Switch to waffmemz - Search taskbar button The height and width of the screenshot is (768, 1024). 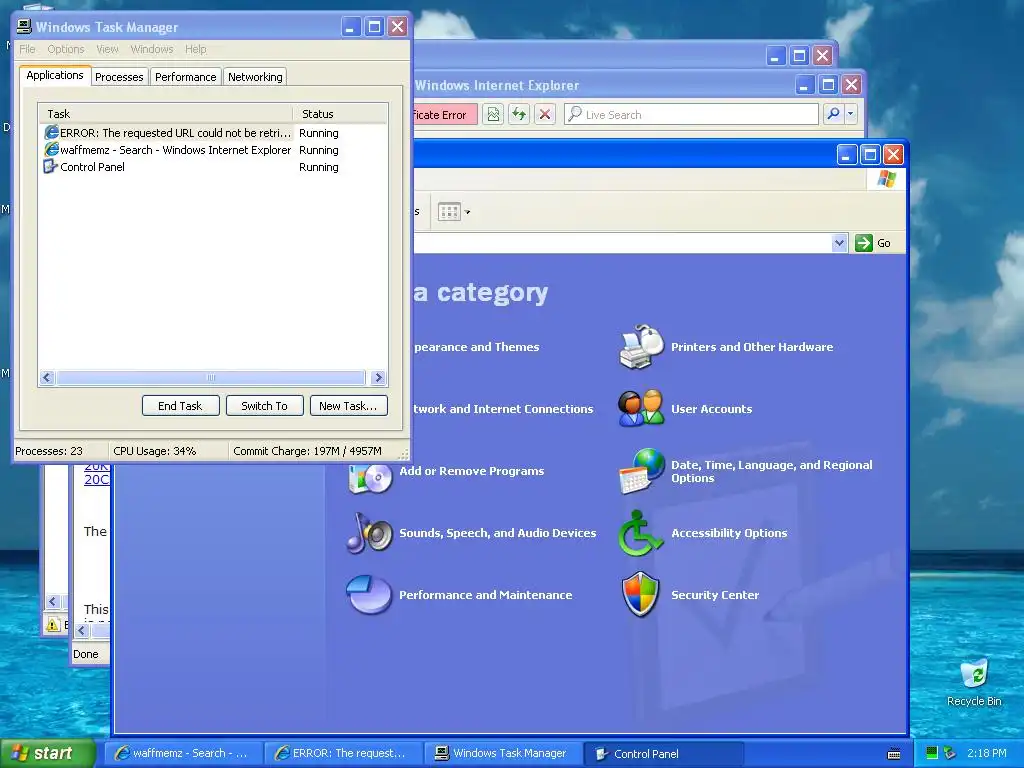184,754
